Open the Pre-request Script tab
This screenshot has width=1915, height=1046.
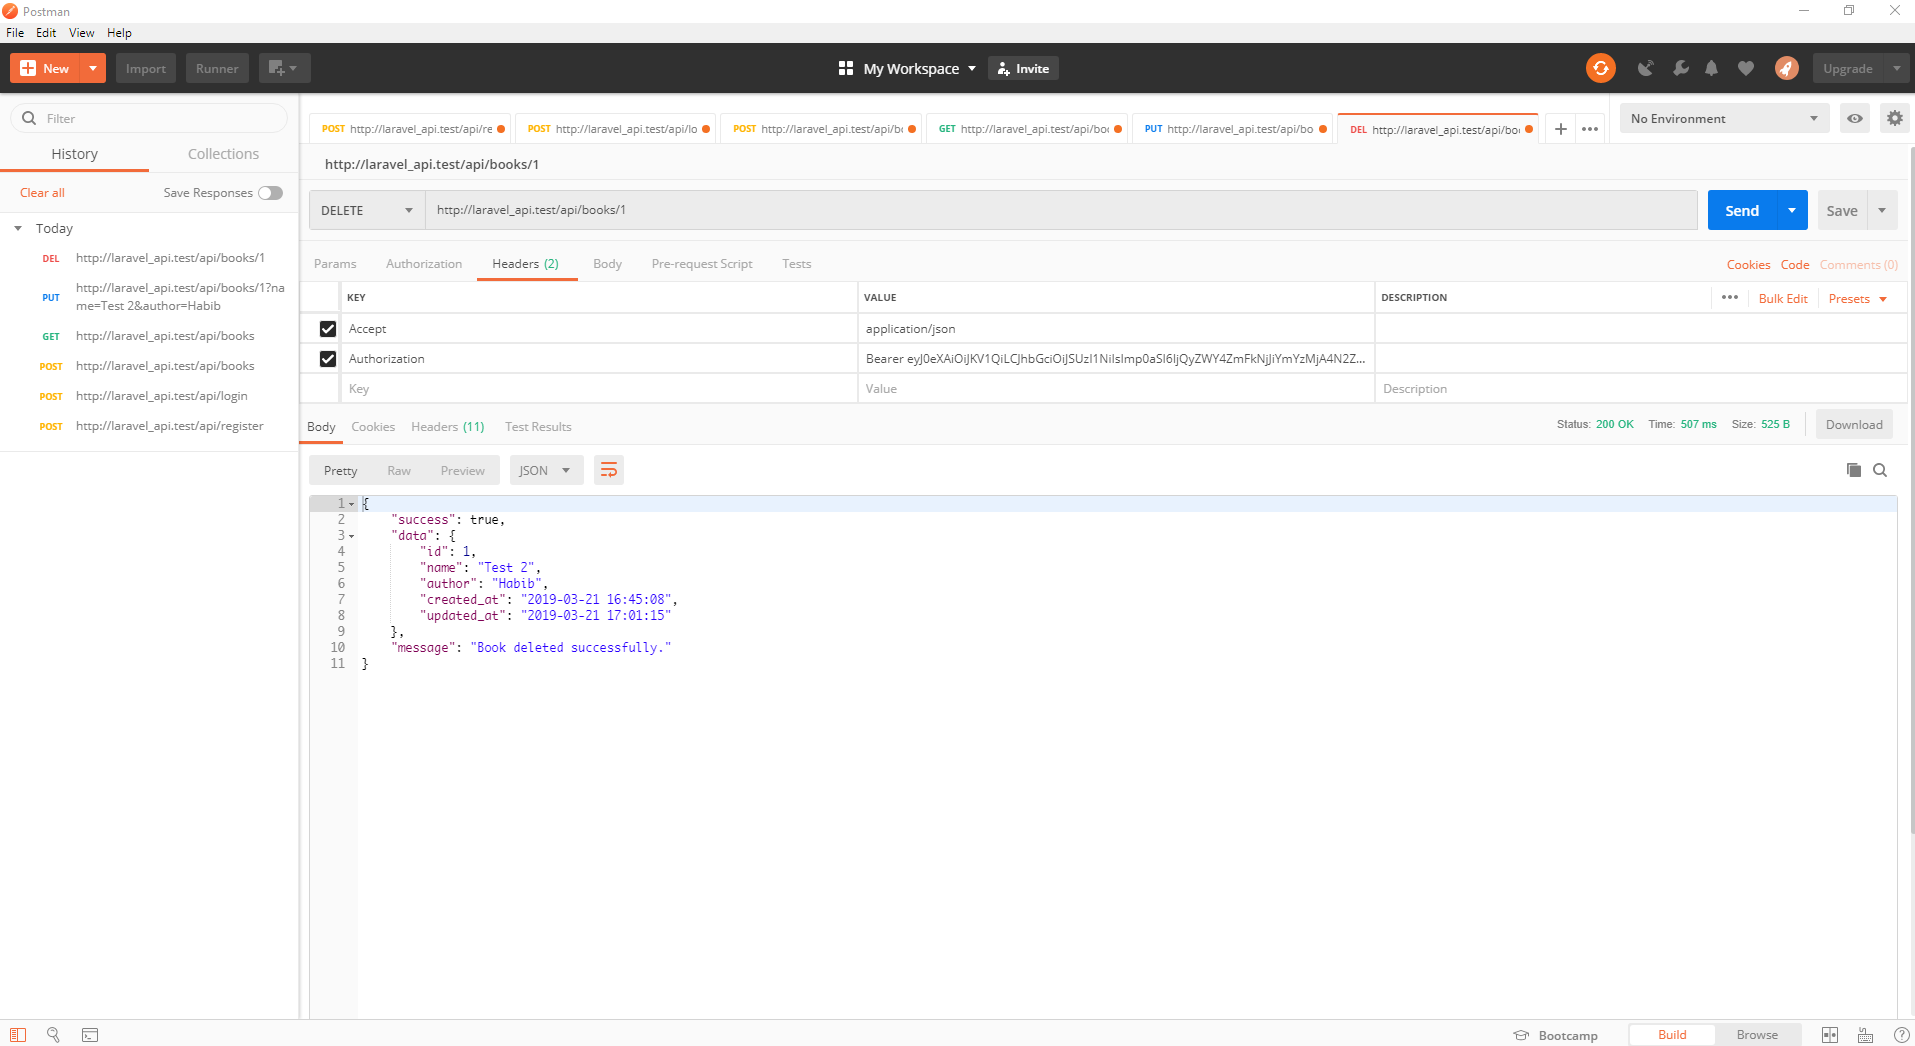click(701, 263)
